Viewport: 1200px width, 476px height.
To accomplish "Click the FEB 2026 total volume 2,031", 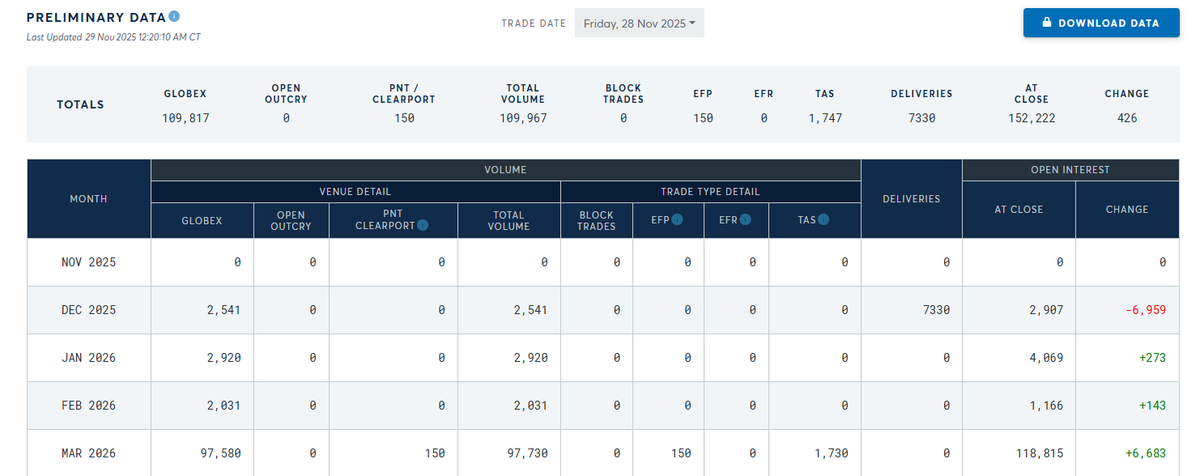I will point(533,406).
